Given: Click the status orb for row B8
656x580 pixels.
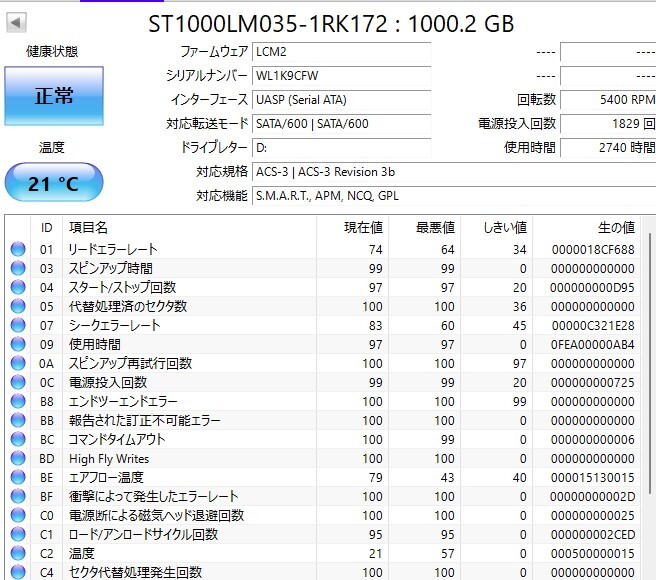Looking at the screenshot, I should pos(18,401).
